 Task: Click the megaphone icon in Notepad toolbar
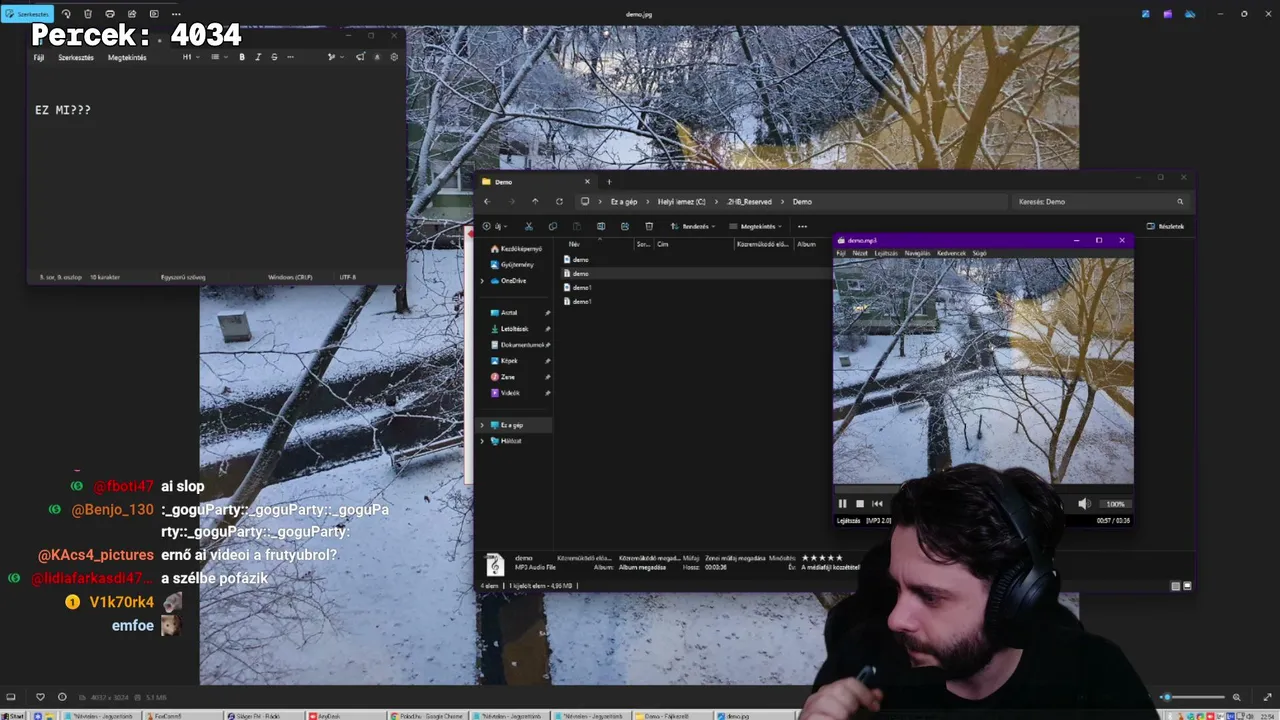[360, 57]
